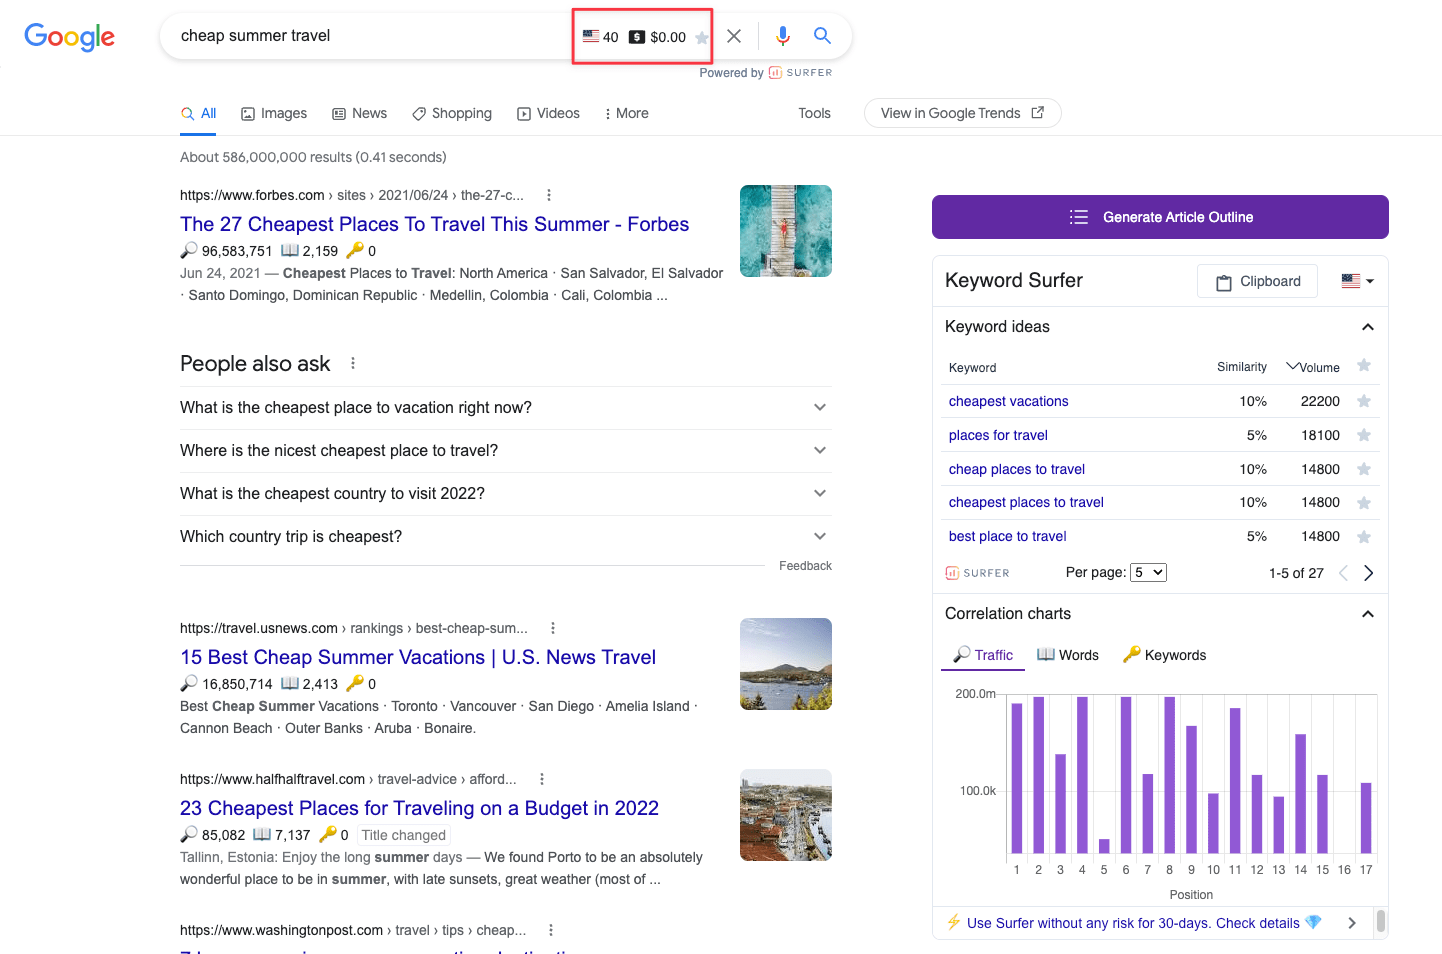
Task: Click the Forbes pier thumbnail image
Action: click(x=786, y=231)
